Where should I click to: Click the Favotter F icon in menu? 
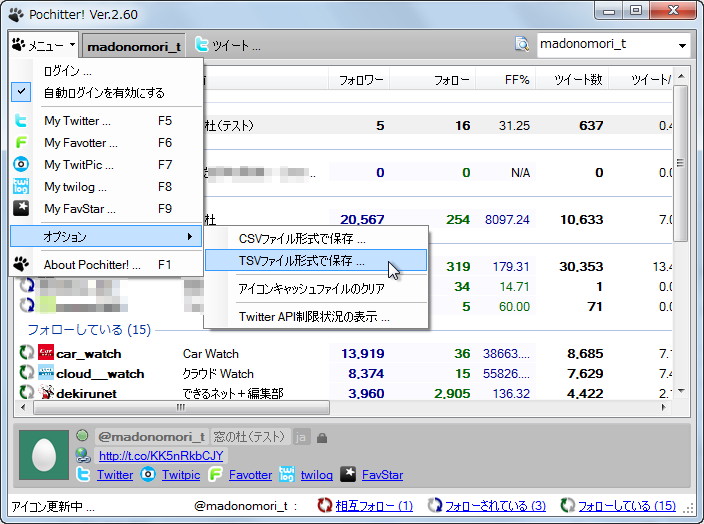pyautogui.click(x=21, y=142)
